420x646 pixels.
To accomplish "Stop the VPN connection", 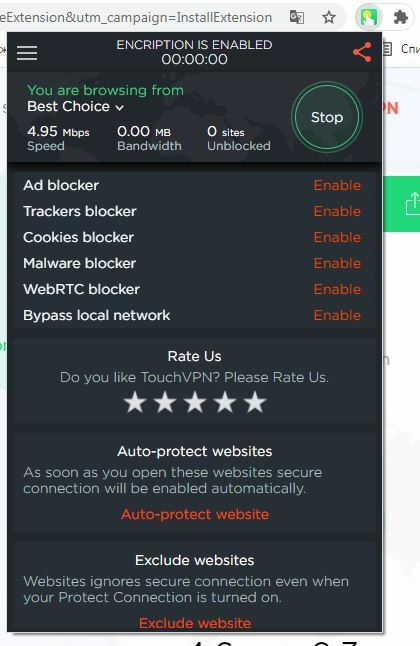I will click(327, 117).
